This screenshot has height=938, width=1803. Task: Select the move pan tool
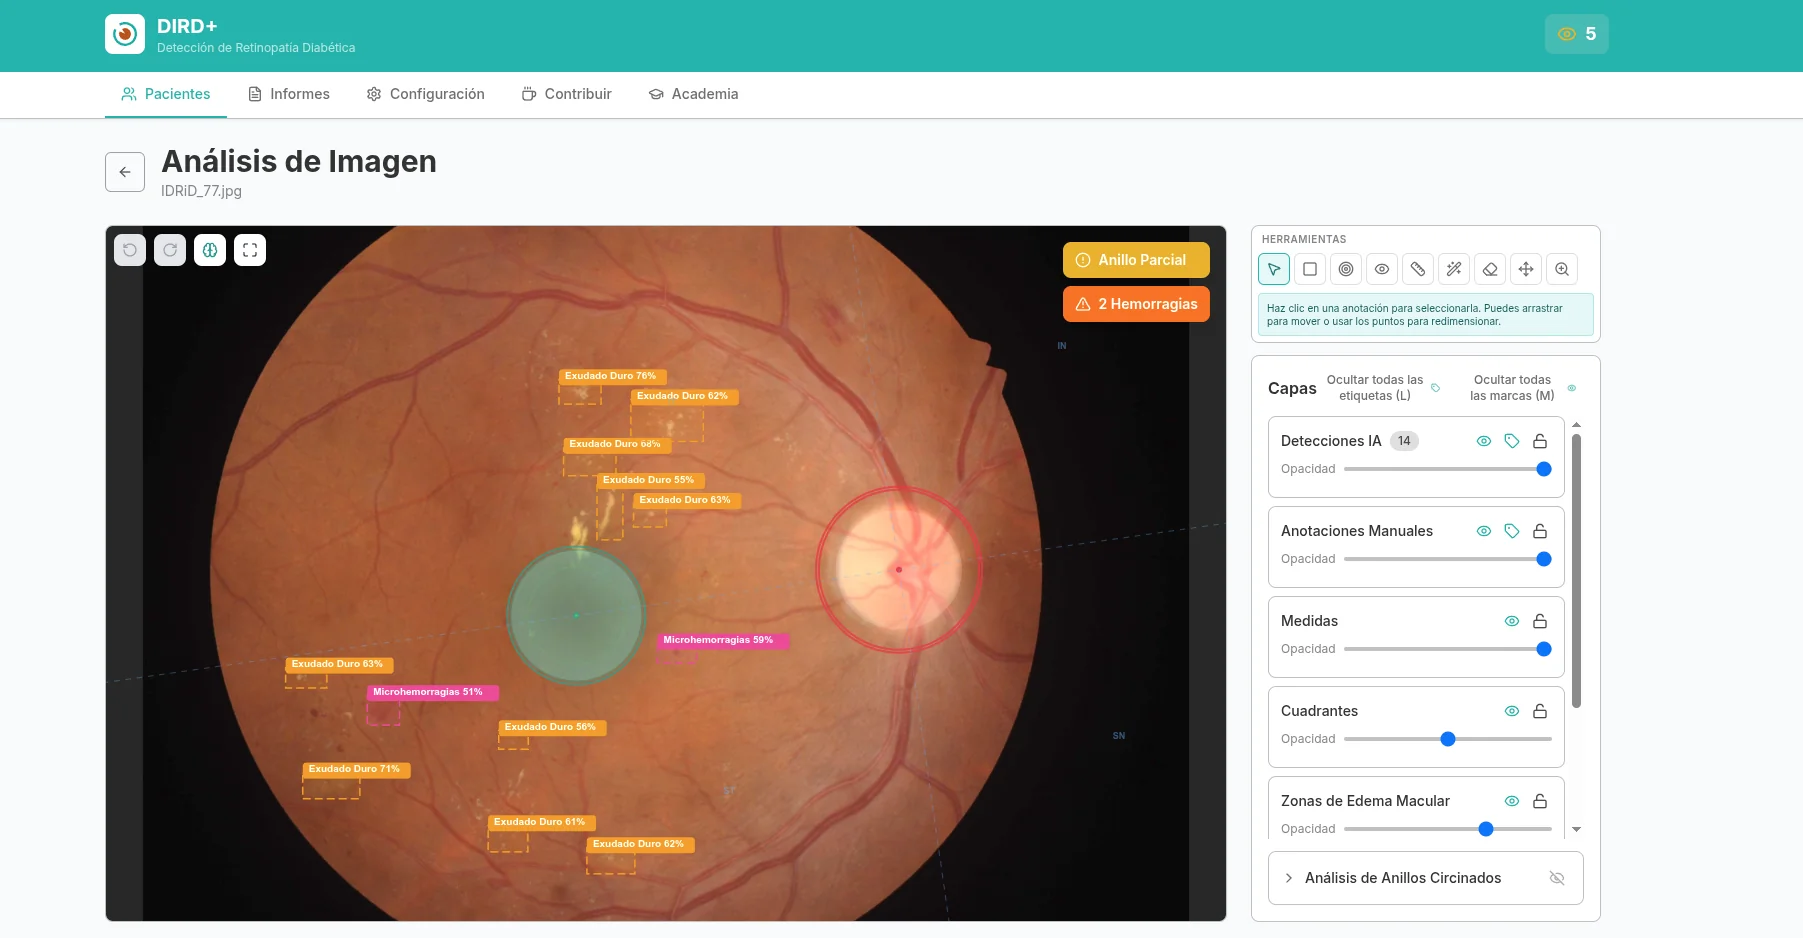[x=1526, y=269]
